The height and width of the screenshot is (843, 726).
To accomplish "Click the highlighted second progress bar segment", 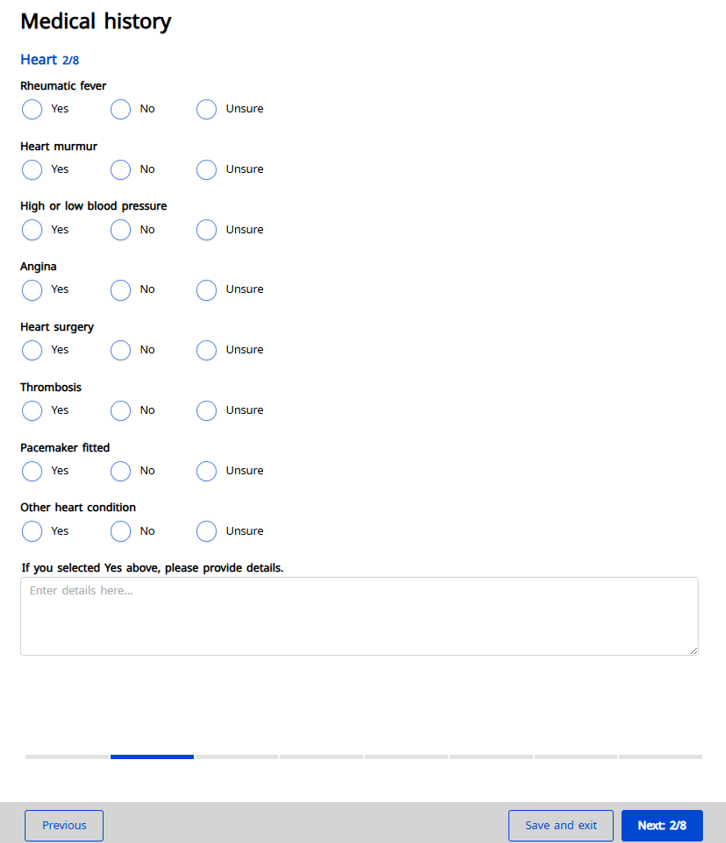I will coord(152,757).
